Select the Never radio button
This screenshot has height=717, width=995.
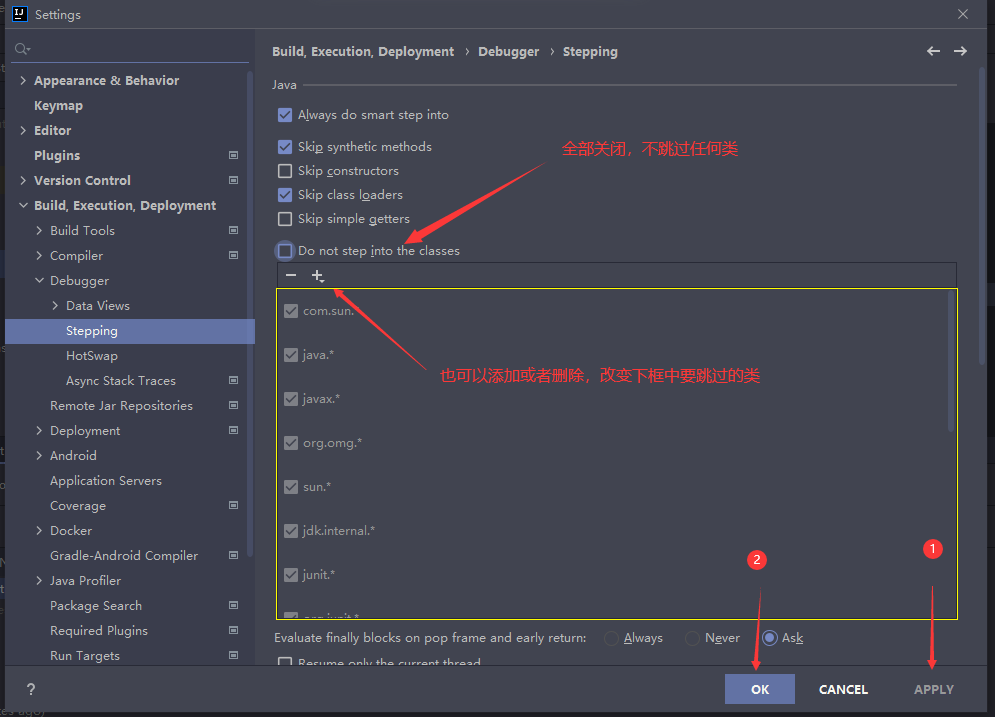coord(692,637)
